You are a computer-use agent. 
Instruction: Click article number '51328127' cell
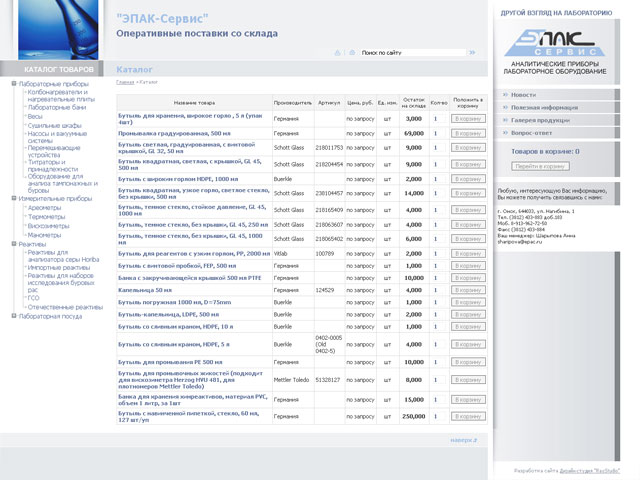[328, 380]
